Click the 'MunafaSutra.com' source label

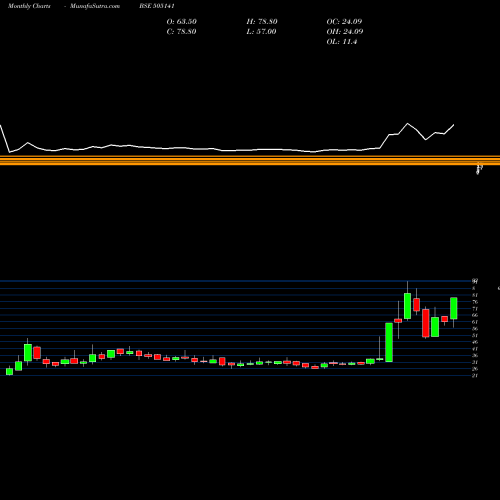(95, 6)
